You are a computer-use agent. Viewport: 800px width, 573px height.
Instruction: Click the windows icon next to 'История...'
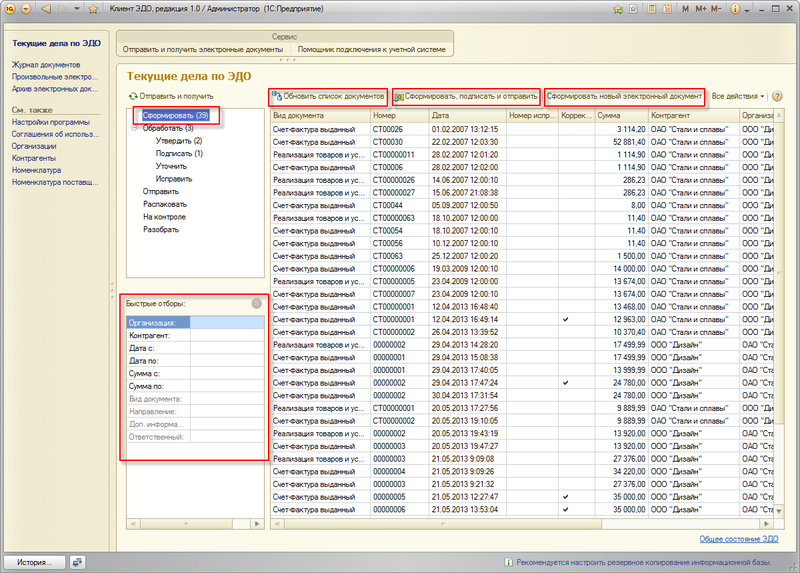pos(78,562)
